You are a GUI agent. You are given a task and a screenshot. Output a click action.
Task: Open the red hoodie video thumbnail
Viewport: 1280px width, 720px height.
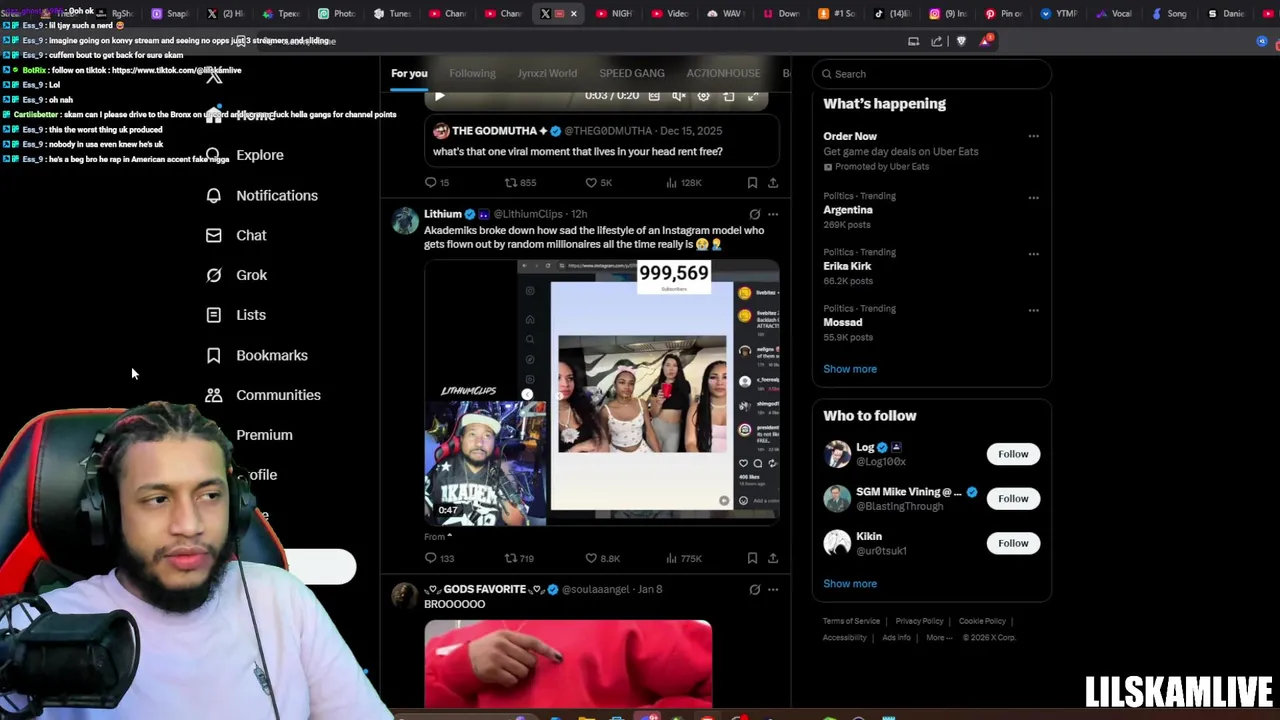coord(568,664)
